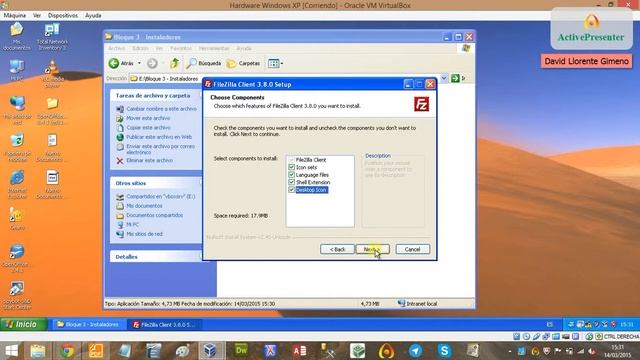640x360 pixels.
Task: Open Dreamweaver on host taskbar
Action: (x=241, y=351)
